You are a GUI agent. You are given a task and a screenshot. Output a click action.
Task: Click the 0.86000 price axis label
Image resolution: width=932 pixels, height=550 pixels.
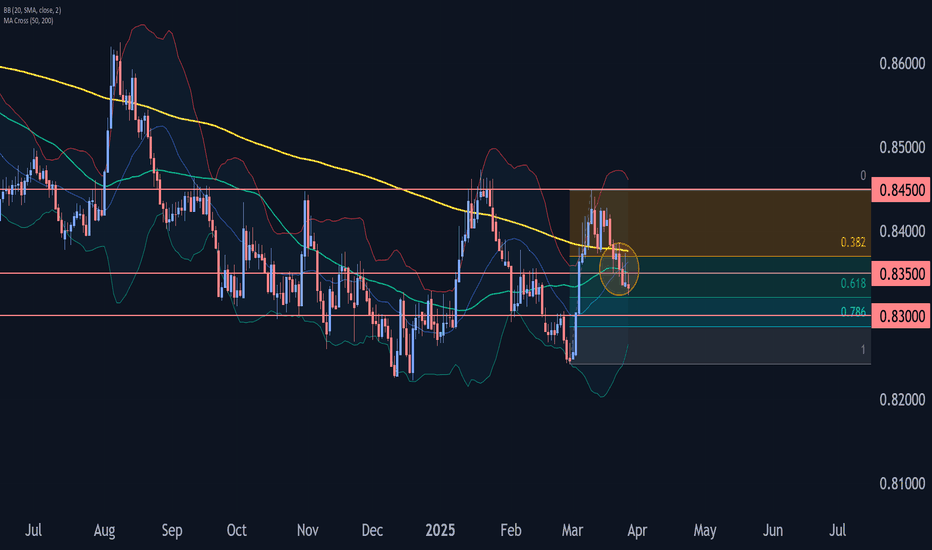coord(902,63)
